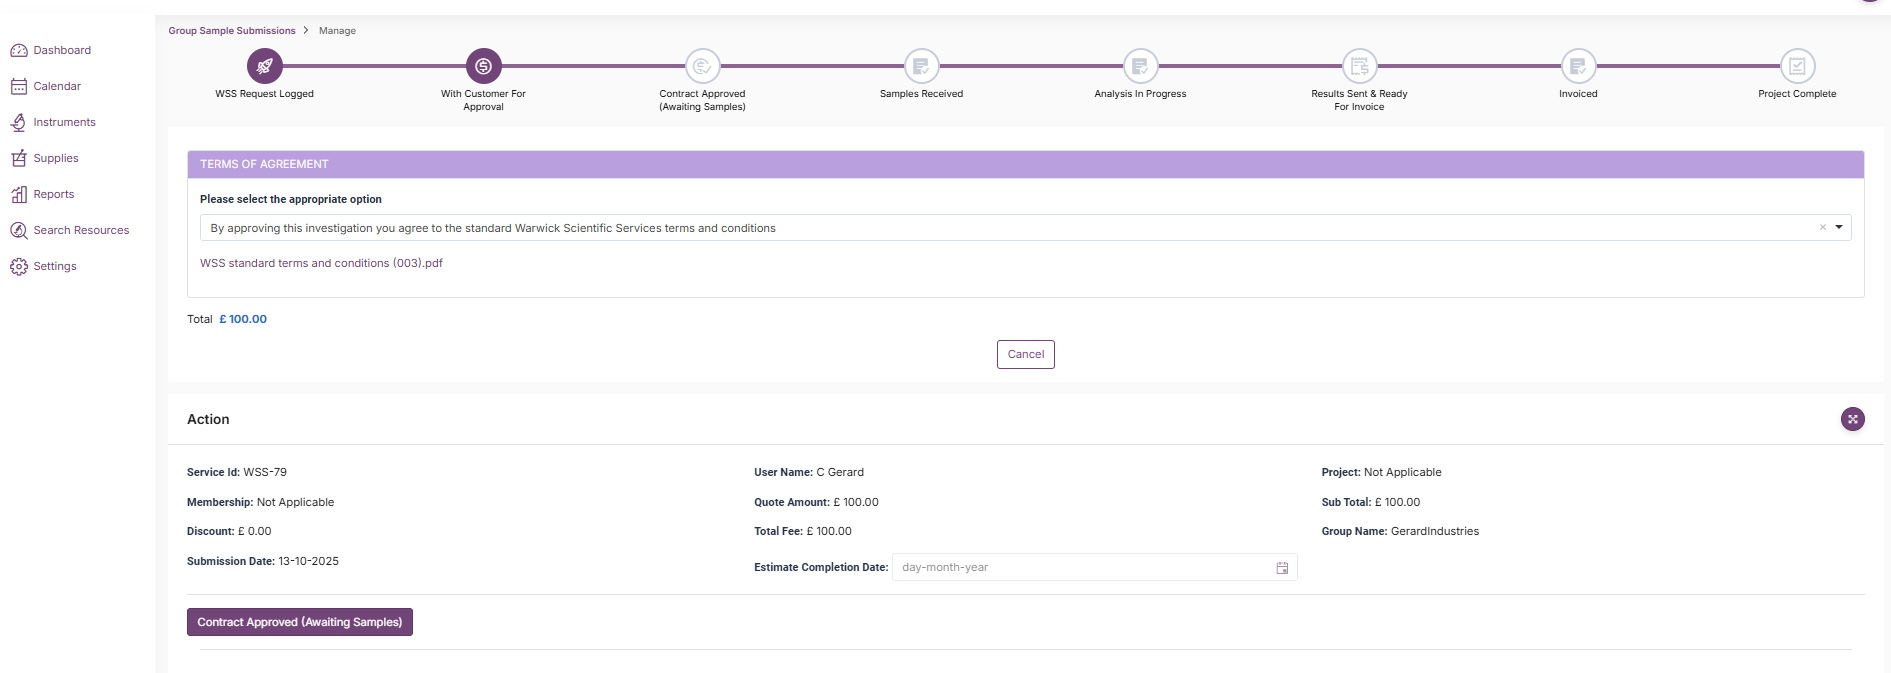The width and height of the screenshot is (1891, 673).
Task: Clear the selected terms option with X
Action: (x=1822, y=228)
